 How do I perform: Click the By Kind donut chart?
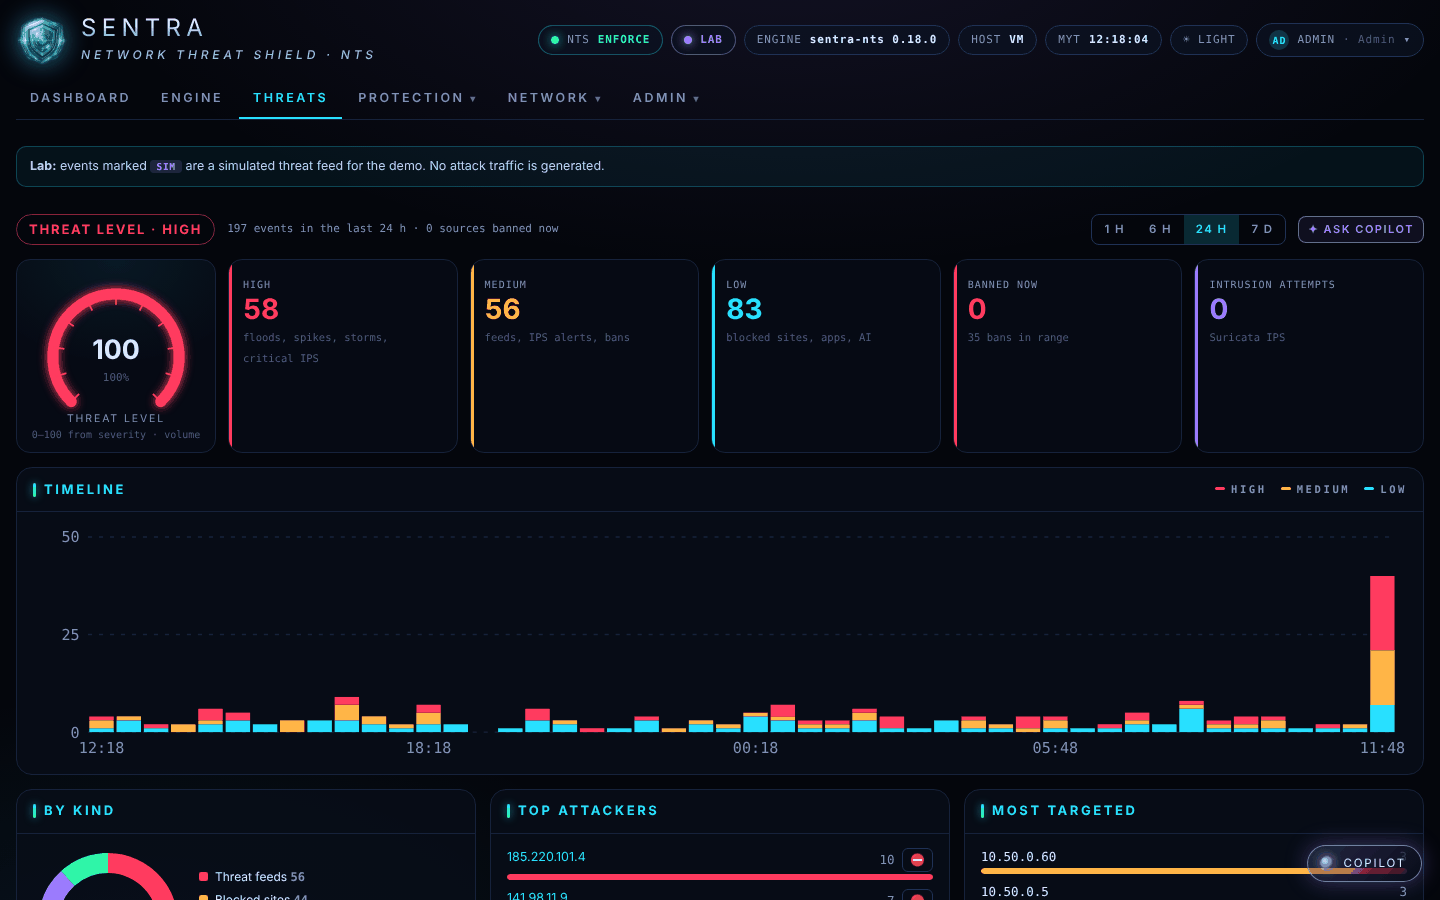coord(107,877)
